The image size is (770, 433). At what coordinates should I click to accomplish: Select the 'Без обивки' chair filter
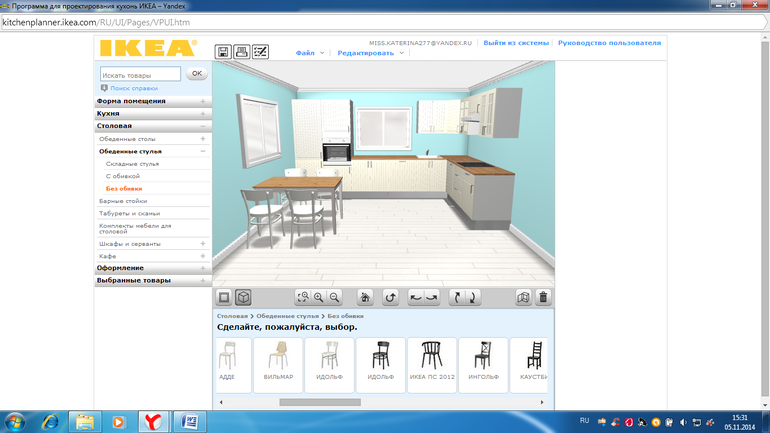pyautogui.click(x=124, y=188)
